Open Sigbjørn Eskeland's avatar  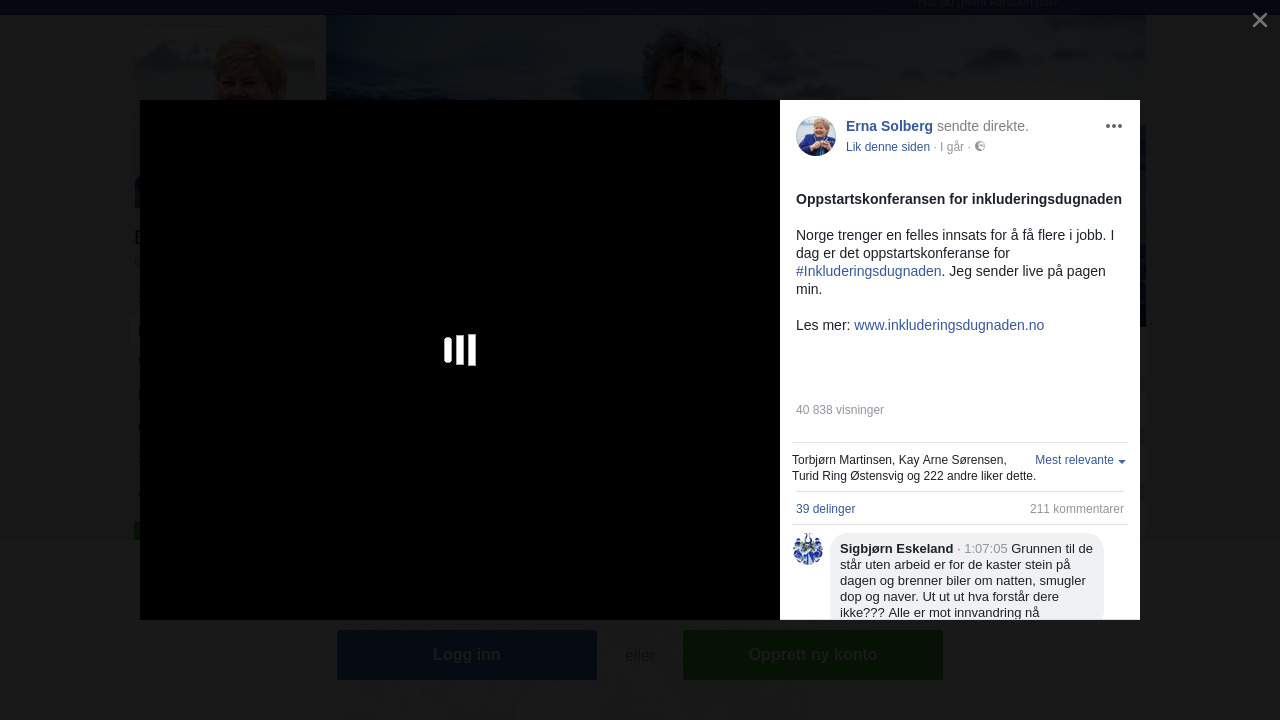pyautogui.click(x=808, y=549)
